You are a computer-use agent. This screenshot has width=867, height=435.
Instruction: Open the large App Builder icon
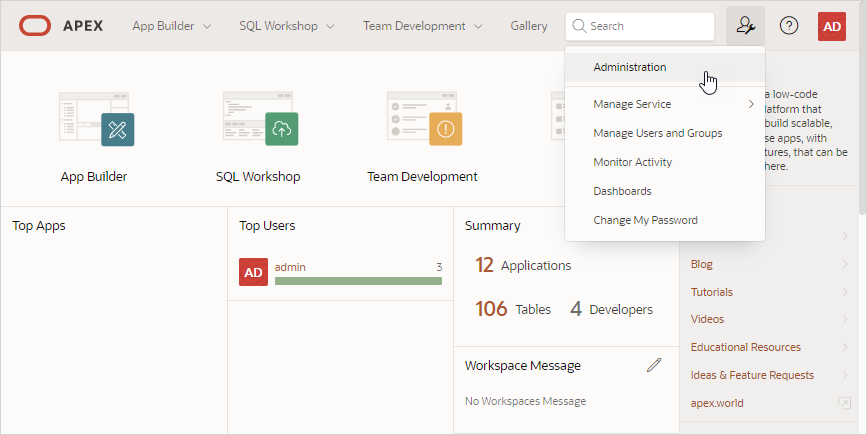[96, 118]
